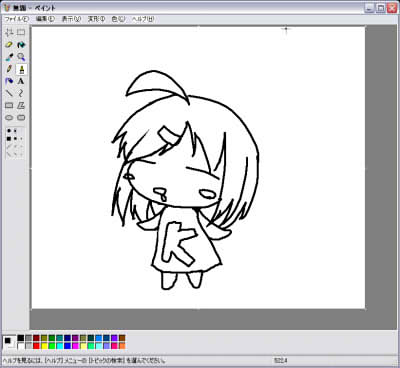The height and width of the screenshot is (368, 400).
Task: Choose the Eraser tool
Action: pos(9,45)
